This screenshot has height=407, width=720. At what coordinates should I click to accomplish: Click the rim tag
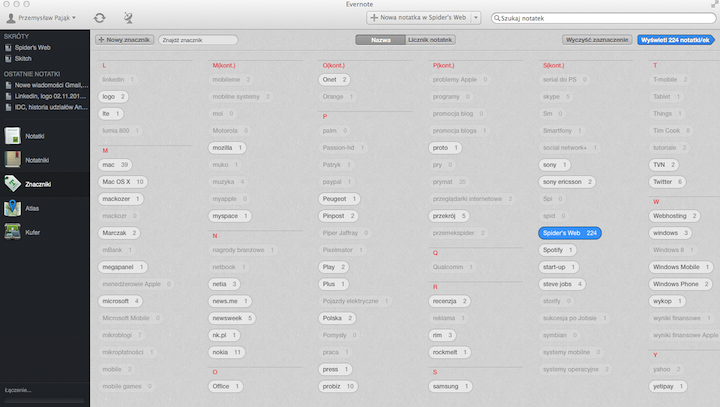(x=443, y=335)
